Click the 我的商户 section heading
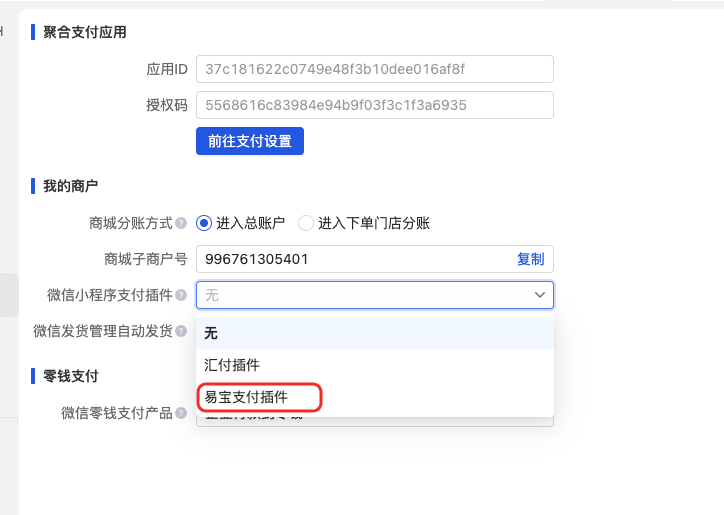The image size is (724, 515). (70, 186)
